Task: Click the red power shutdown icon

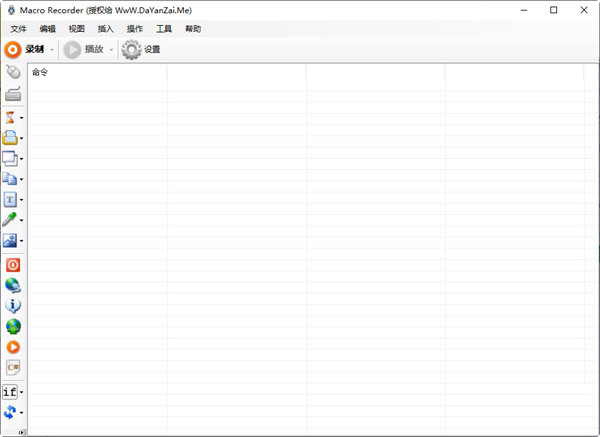Action: [12, 265]
